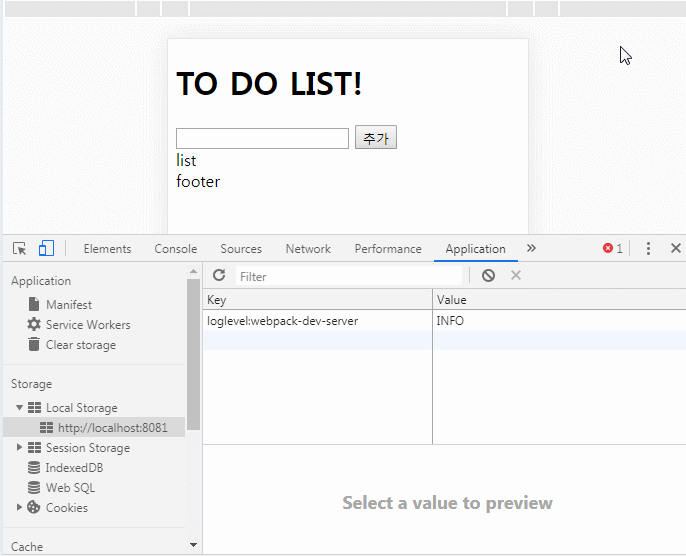Close the DevTools panel
The width and height of the screenshot is (686, 556).
[x=676, y=248]
